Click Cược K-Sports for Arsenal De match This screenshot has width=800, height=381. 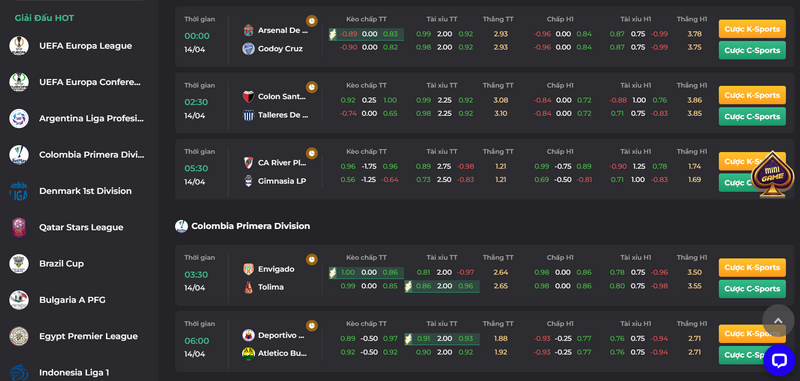point(752,29)
